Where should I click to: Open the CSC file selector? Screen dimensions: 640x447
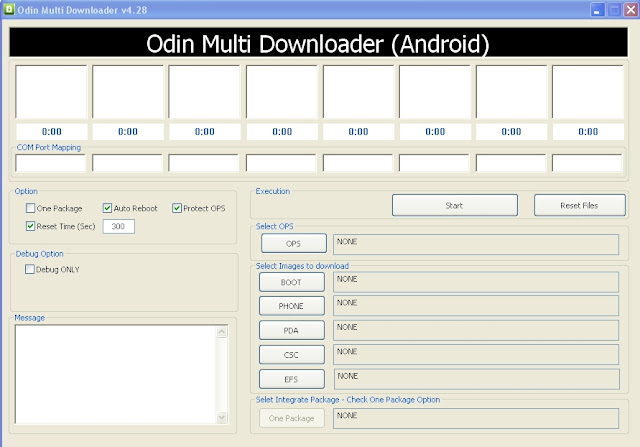[292, 355]
